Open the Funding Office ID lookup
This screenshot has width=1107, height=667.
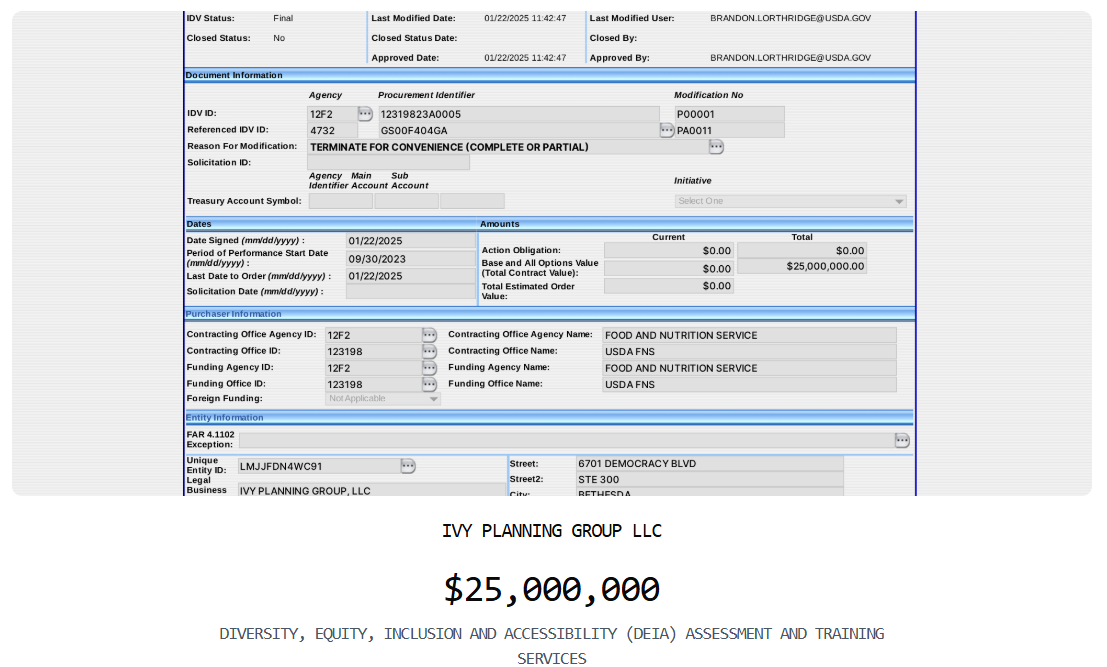pyautogui.click(x=429, y=384)
